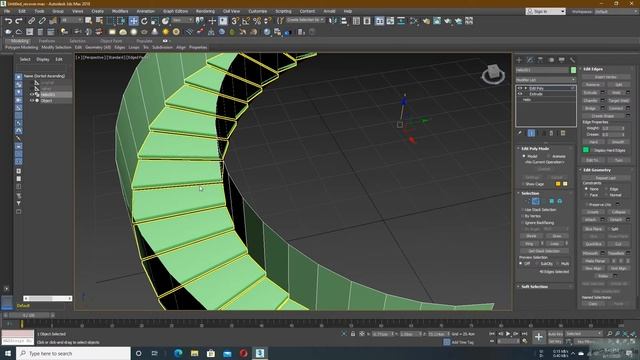
Task: Click the Collapse button in Edit Geometry
Action: 618,212
